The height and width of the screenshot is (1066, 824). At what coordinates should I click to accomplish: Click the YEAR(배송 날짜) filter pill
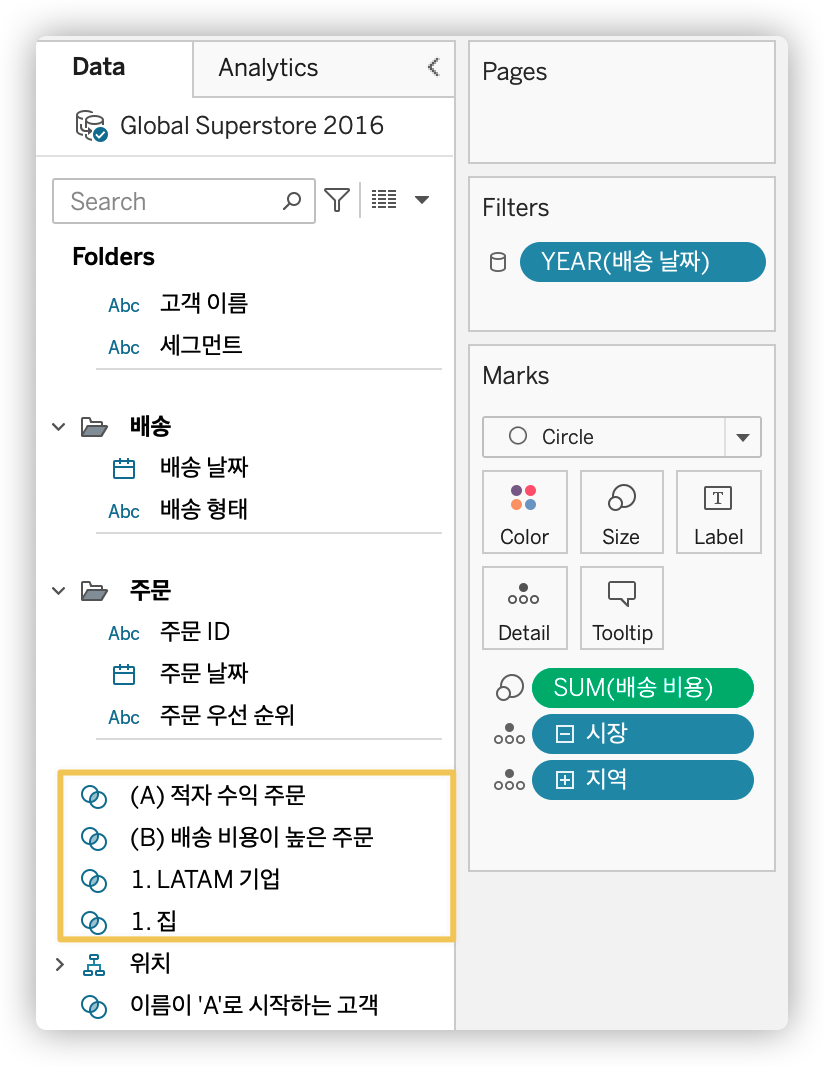click(642, 262)
